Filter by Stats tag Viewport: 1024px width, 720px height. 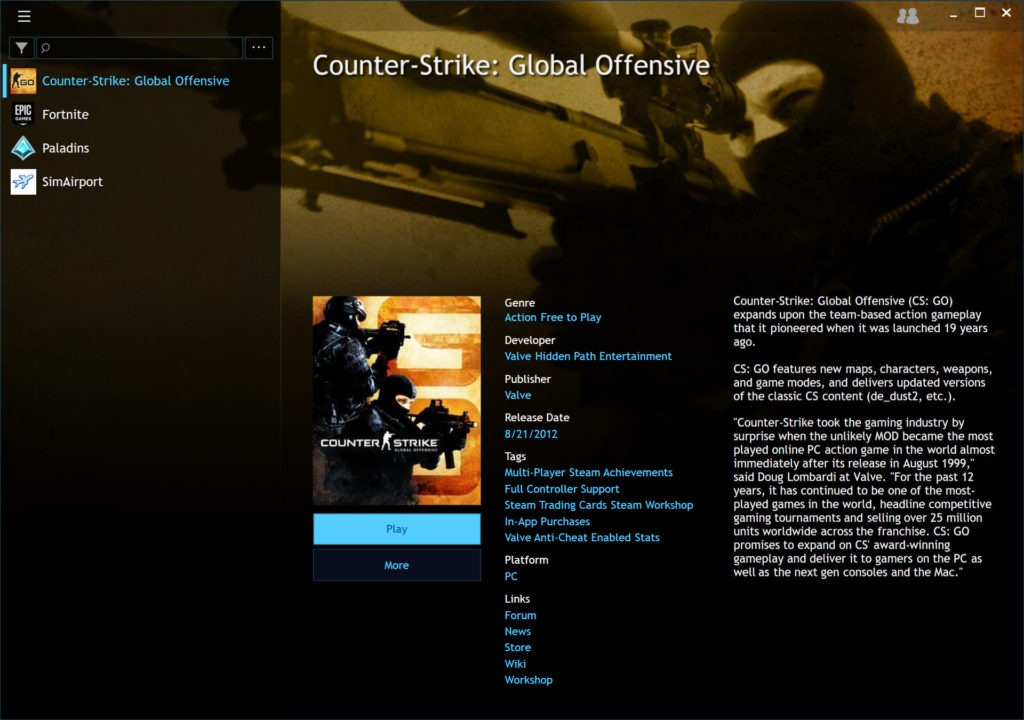click(x=647, y=538)
